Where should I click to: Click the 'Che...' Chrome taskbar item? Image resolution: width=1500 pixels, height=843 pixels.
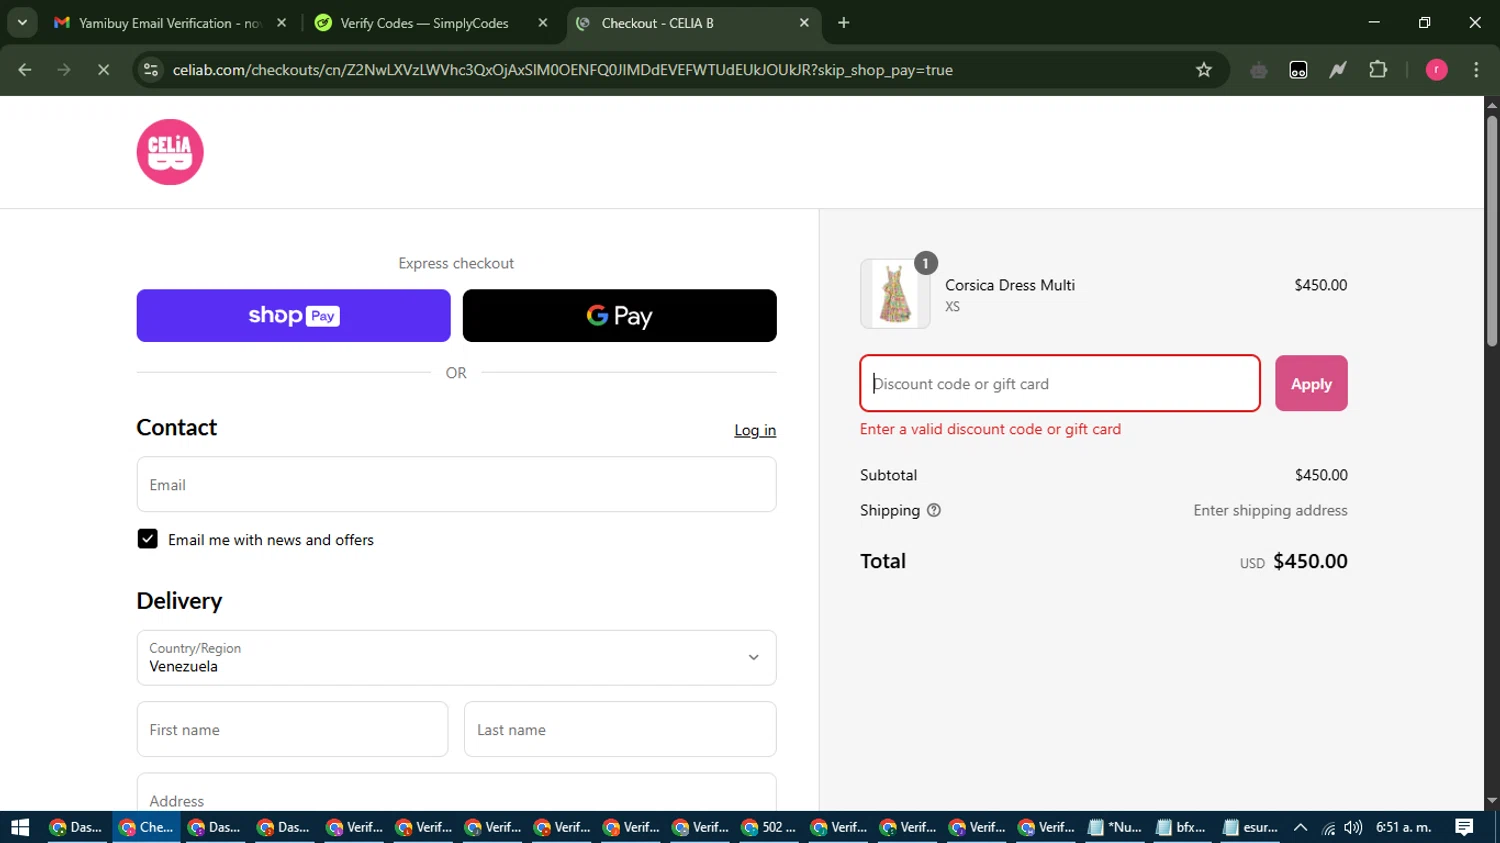point(146,827)
